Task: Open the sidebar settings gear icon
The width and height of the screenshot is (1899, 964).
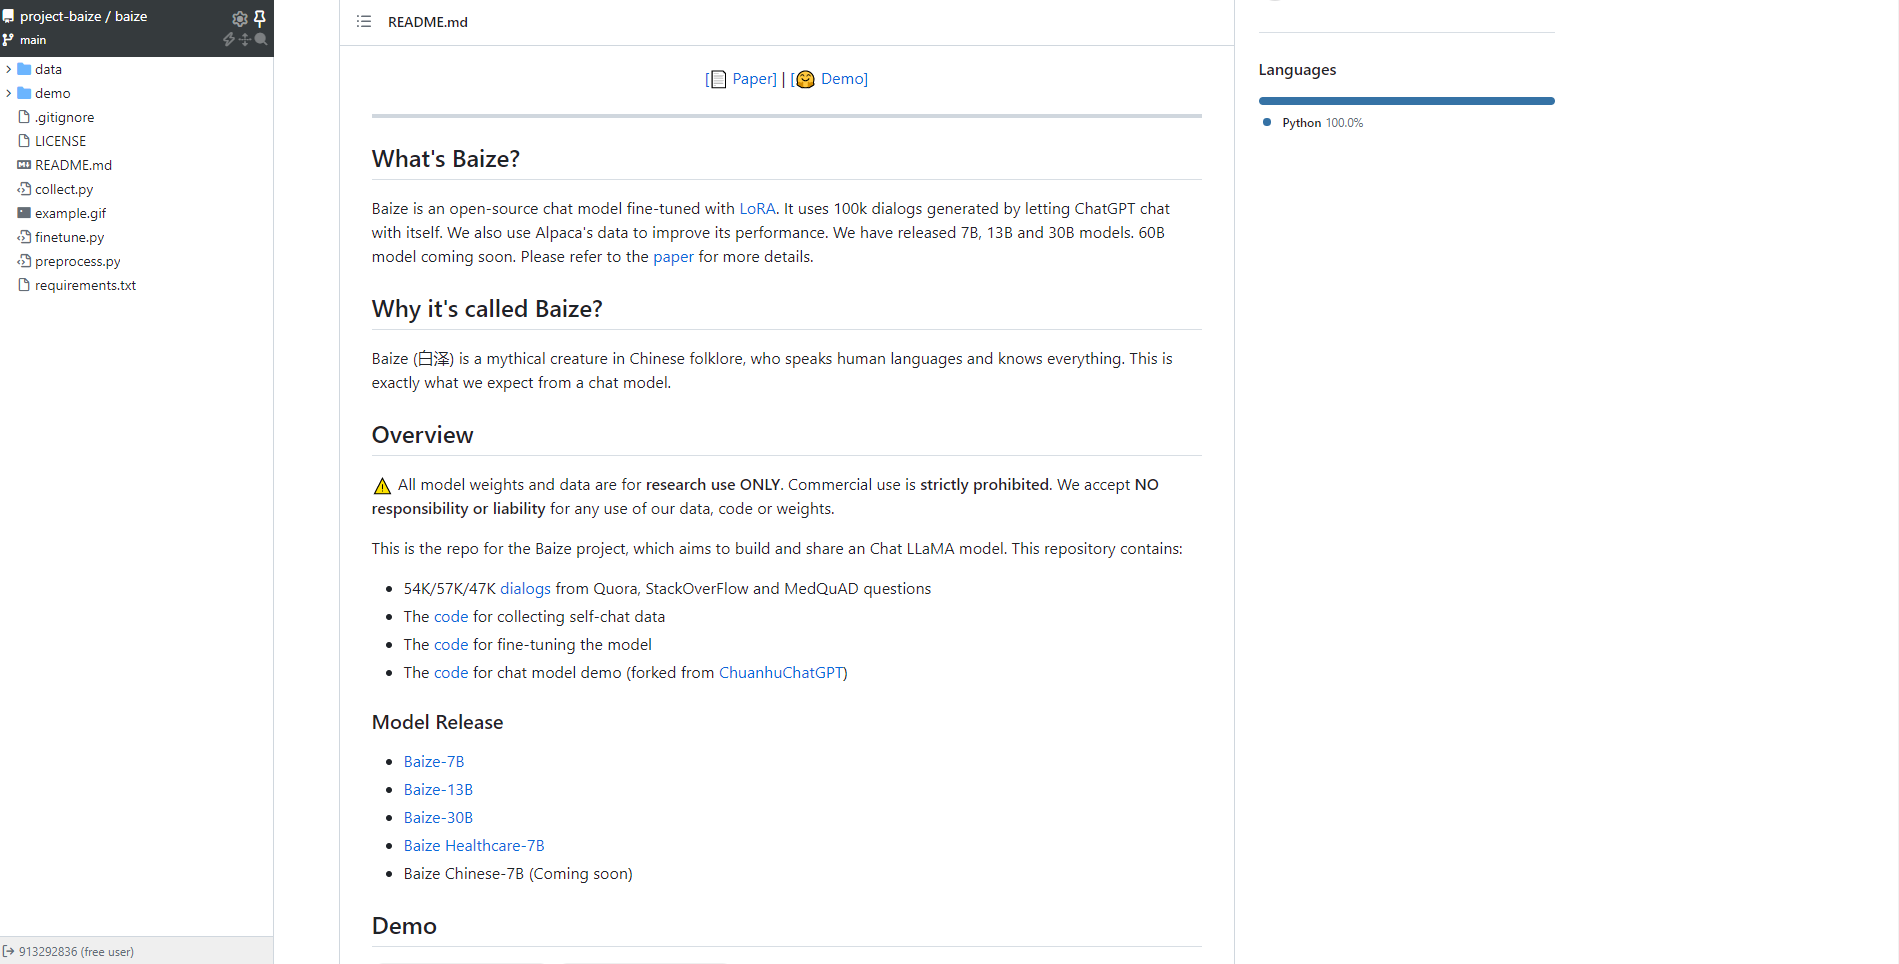Action: click(x=240, y=18)
